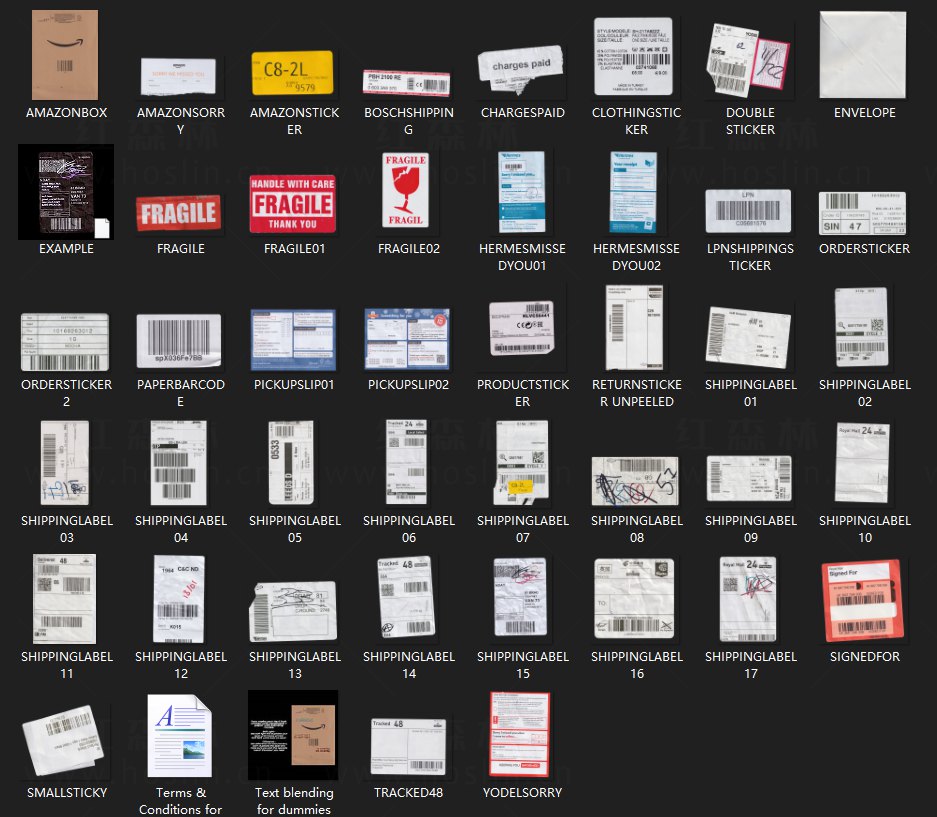Screen dimensions: 937x817
Task: Click the EXAMPLE filename label
Action: coord(66,249)
